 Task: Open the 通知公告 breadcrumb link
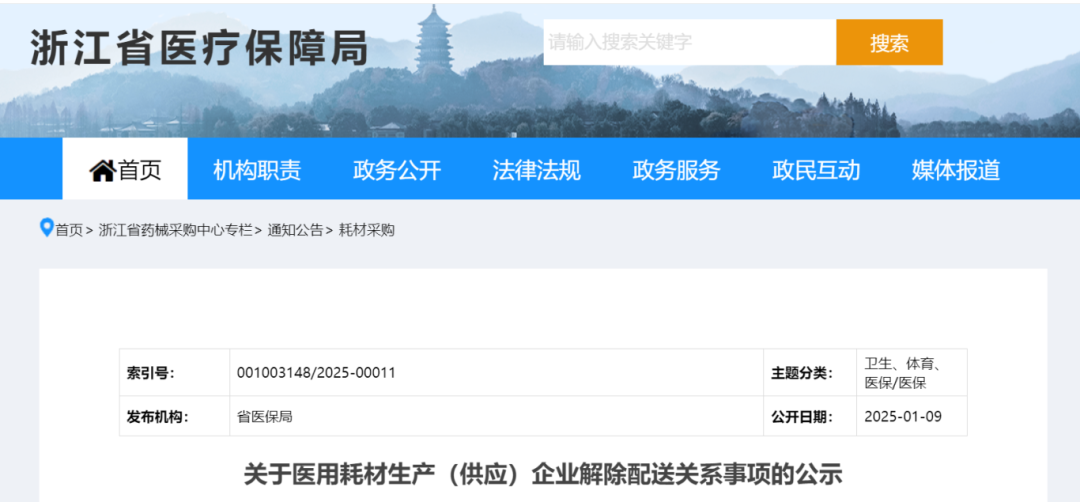pos(295,231)
